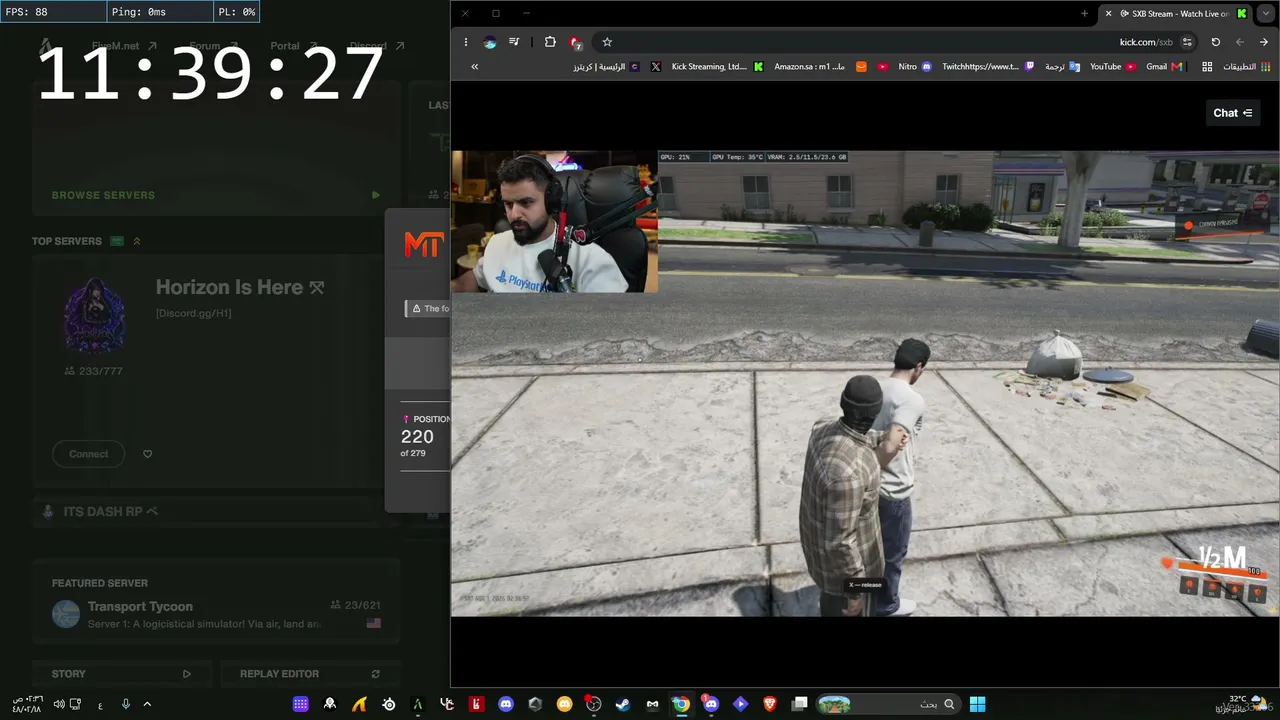Open the Chrome three-dot menu
1280x720 pixels.
pyautogui.click(x=466, y=42)
